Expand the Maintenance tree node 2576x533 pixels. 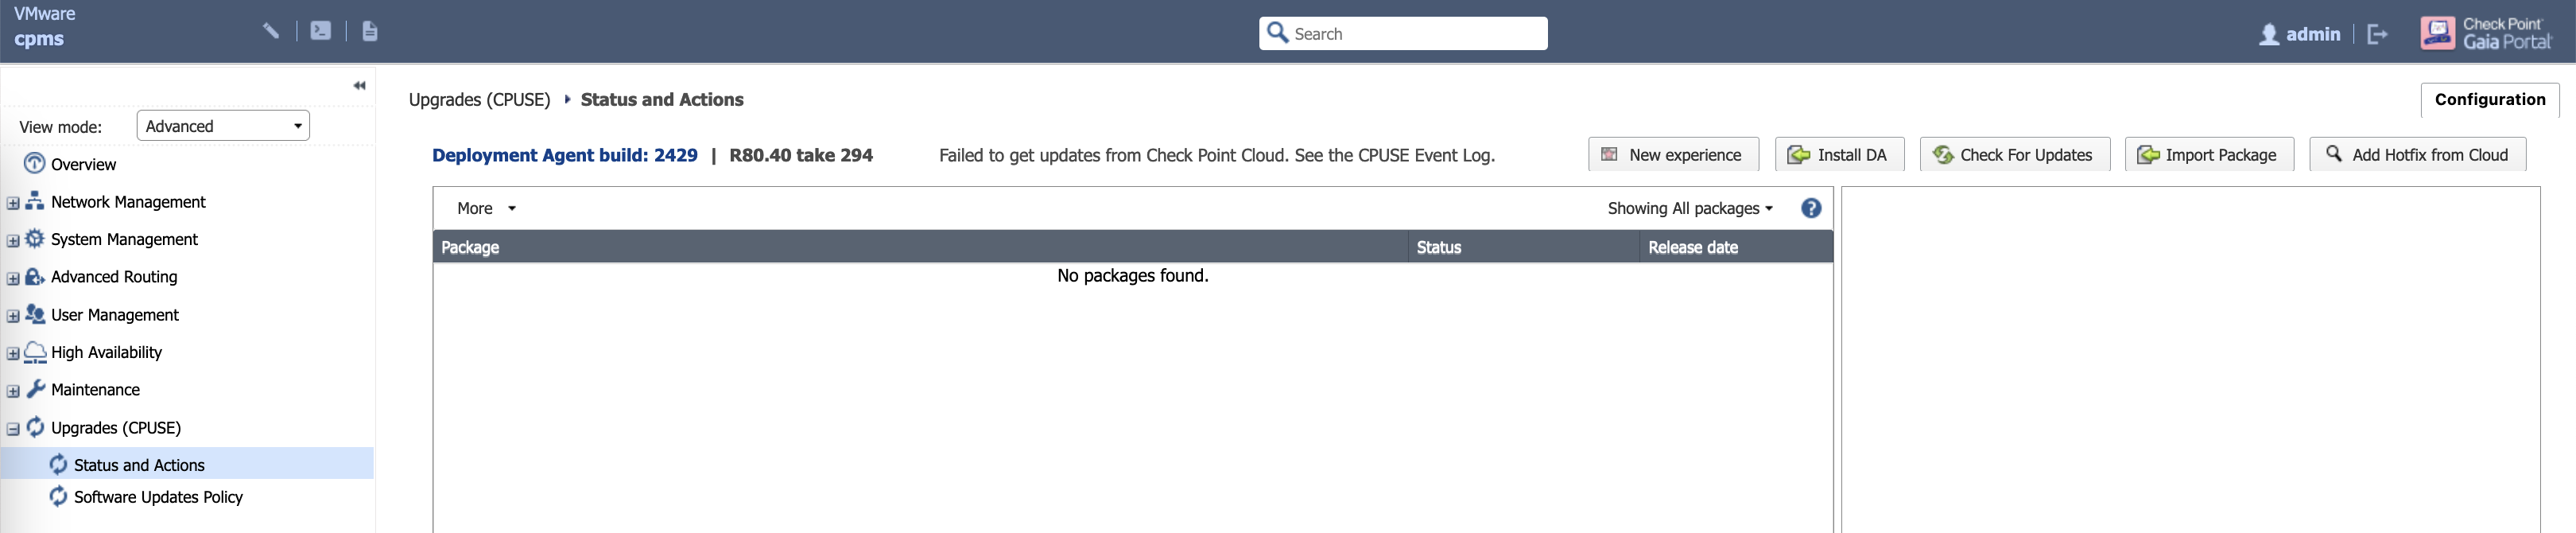click(x=13, y=391)
